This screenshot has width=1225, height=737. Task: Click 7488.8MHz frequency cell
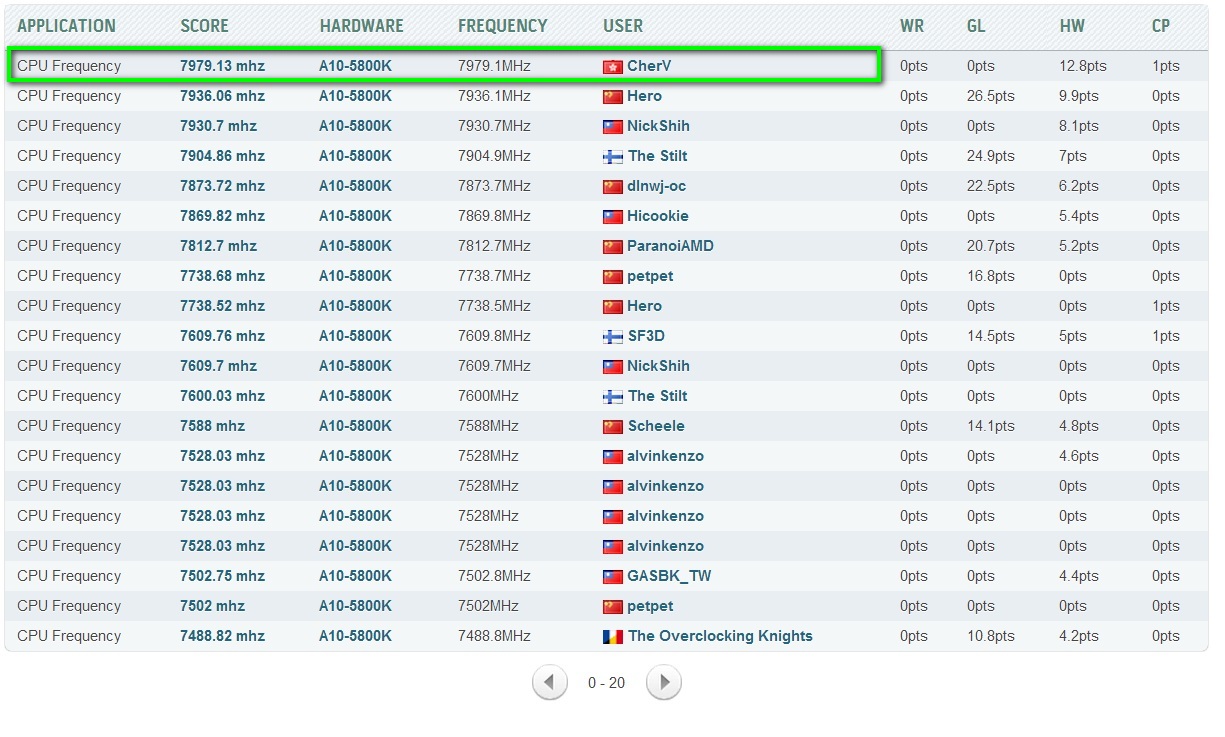click(494, 636)
